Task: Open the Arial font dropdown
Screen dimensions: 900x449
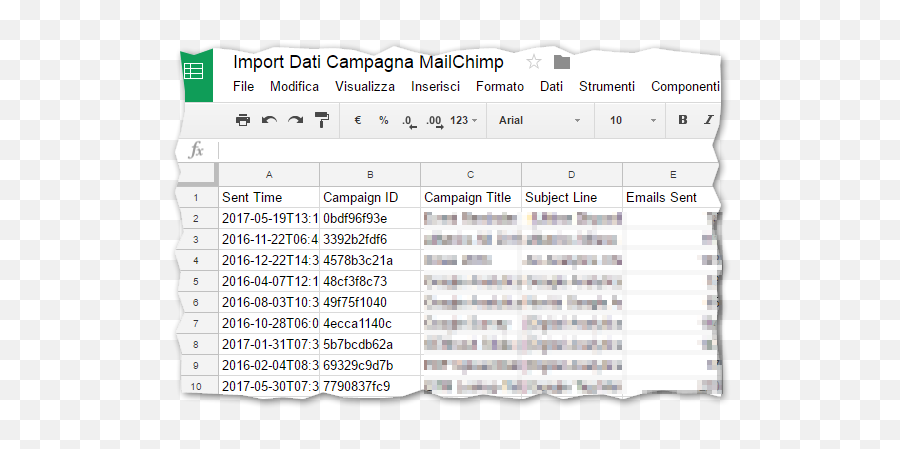Action: coord(540,120)
